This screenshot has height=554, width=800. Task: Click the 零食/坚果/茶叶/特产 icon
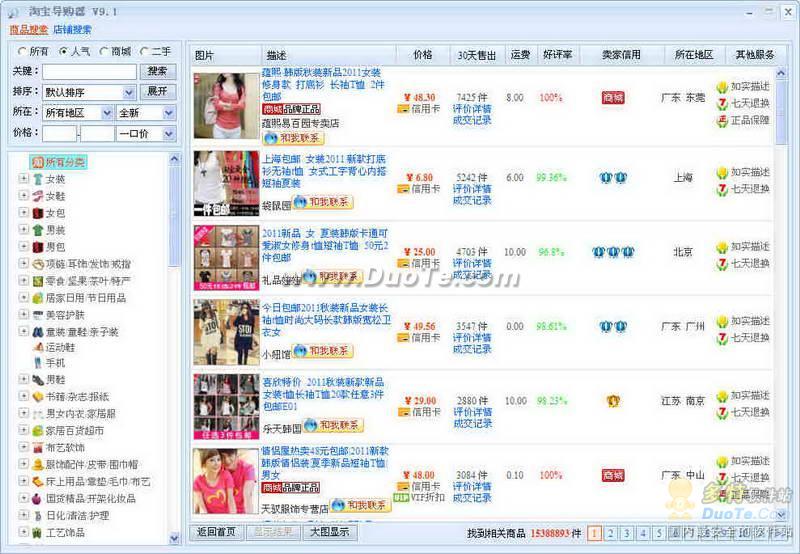point(38,281)
